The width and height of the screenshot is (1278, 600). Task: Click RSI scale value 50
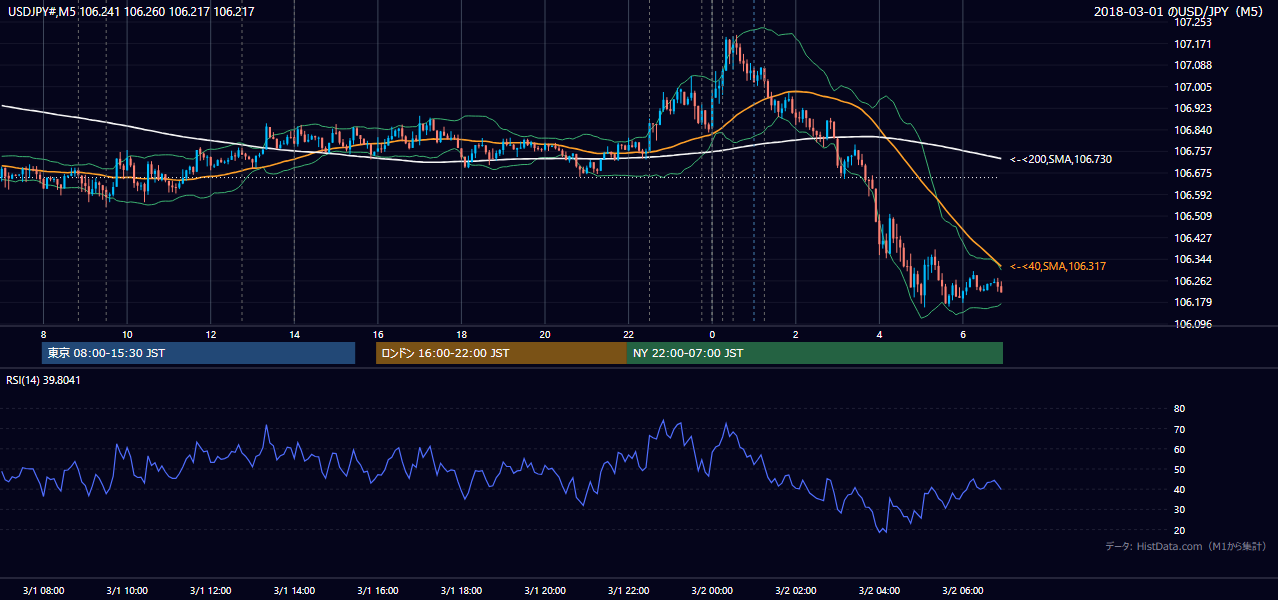point(1179,469)
